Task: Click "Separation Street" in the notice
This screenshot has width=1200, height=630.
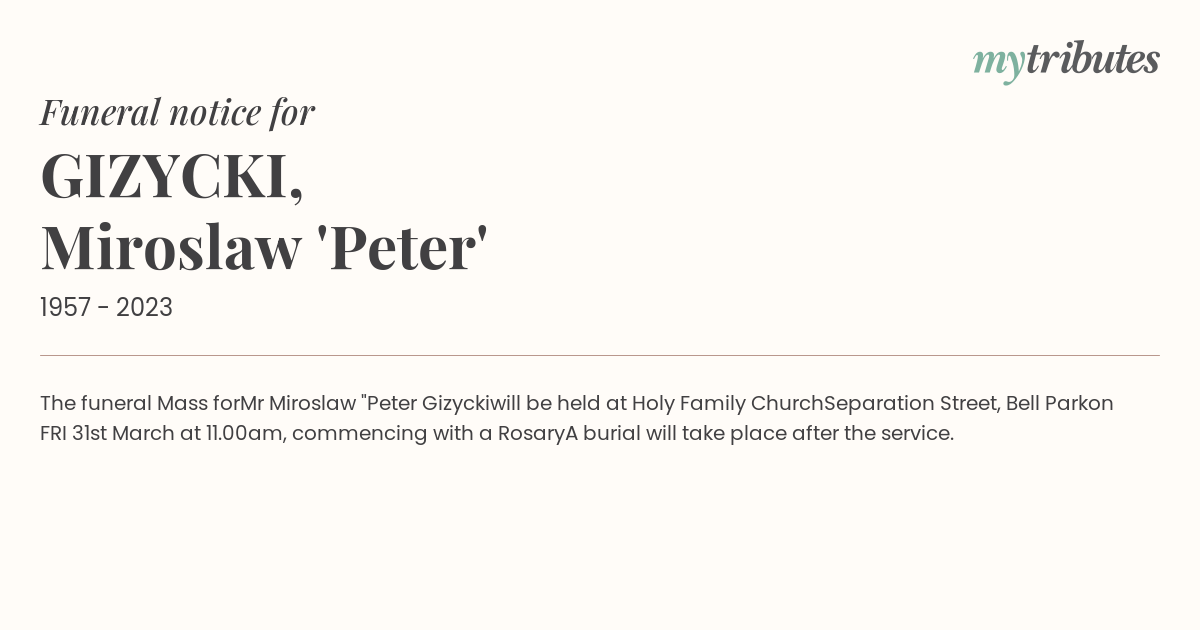Action: 909,404
